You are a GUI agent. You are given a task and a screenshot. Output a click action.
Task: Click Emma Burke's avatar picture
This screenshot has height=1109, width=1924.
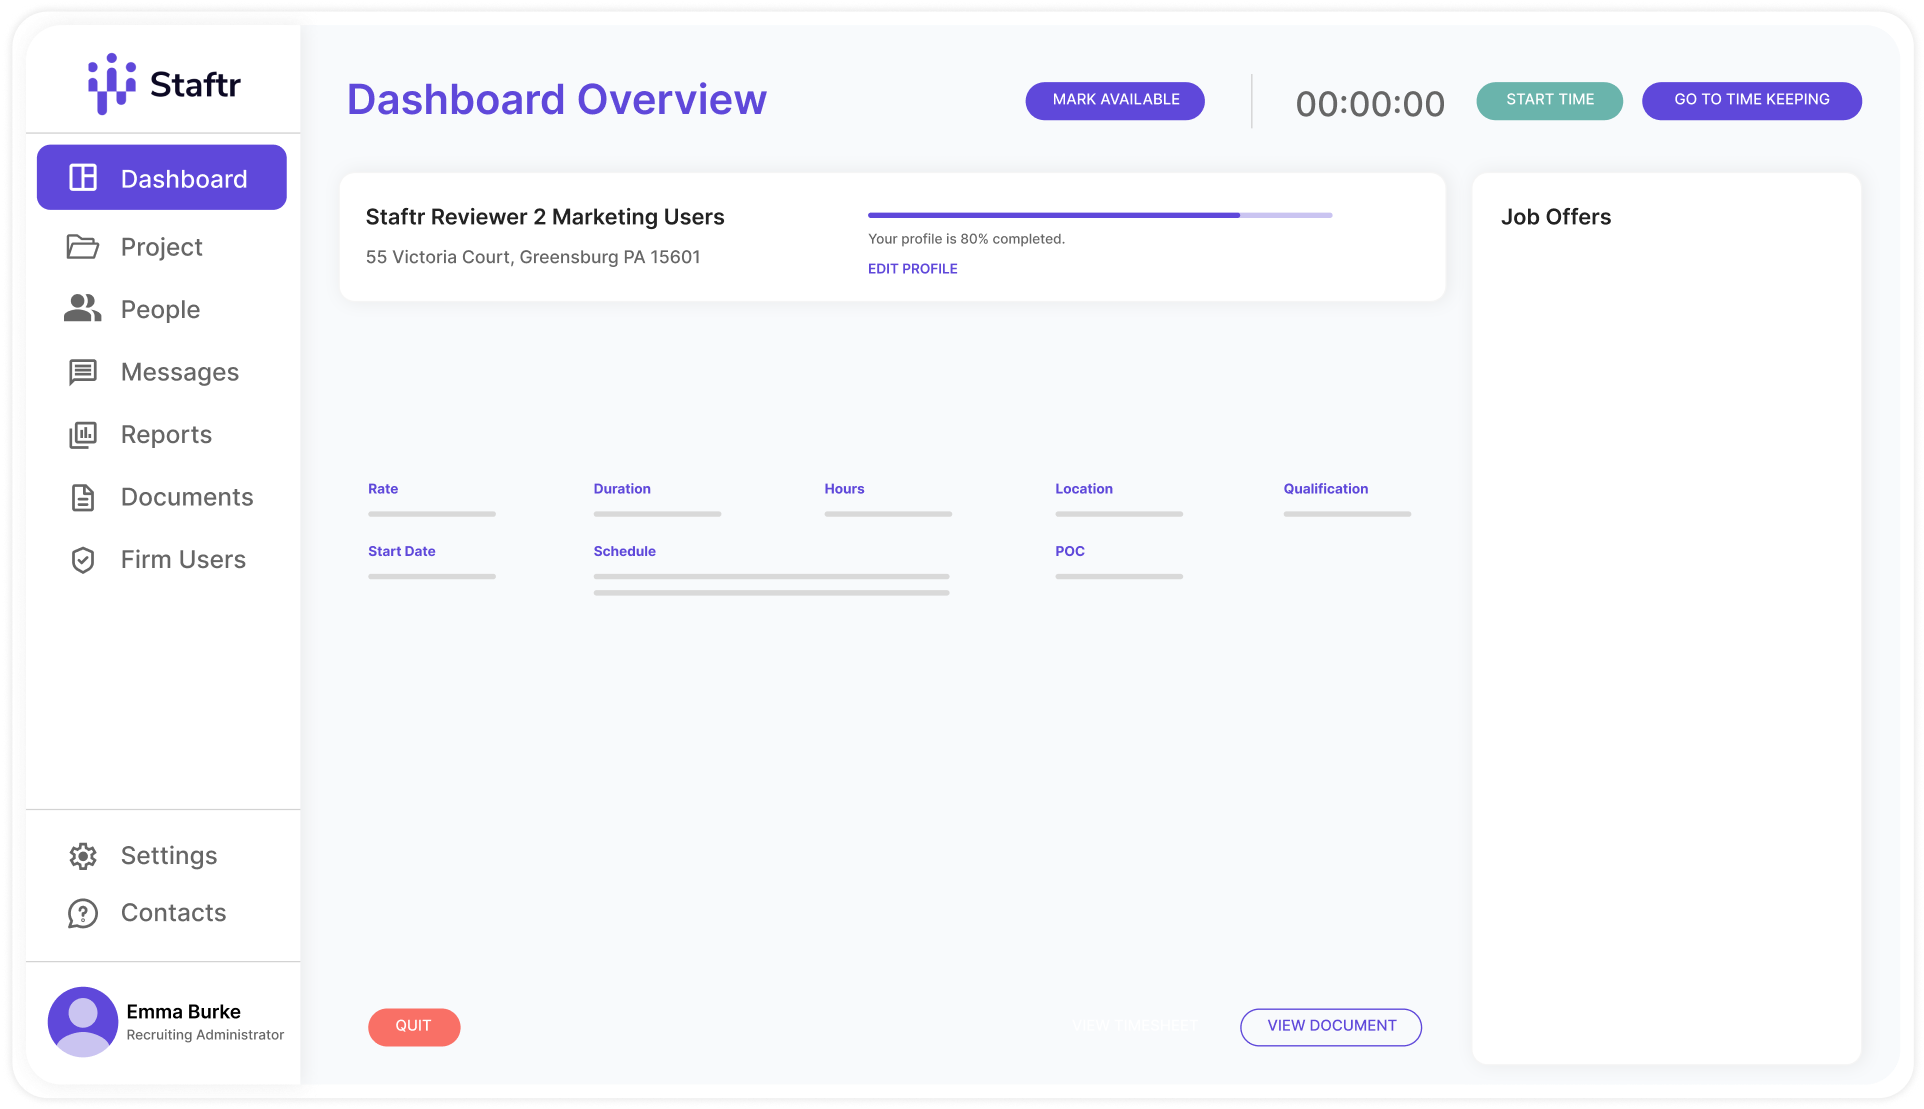click(83, 1022)
